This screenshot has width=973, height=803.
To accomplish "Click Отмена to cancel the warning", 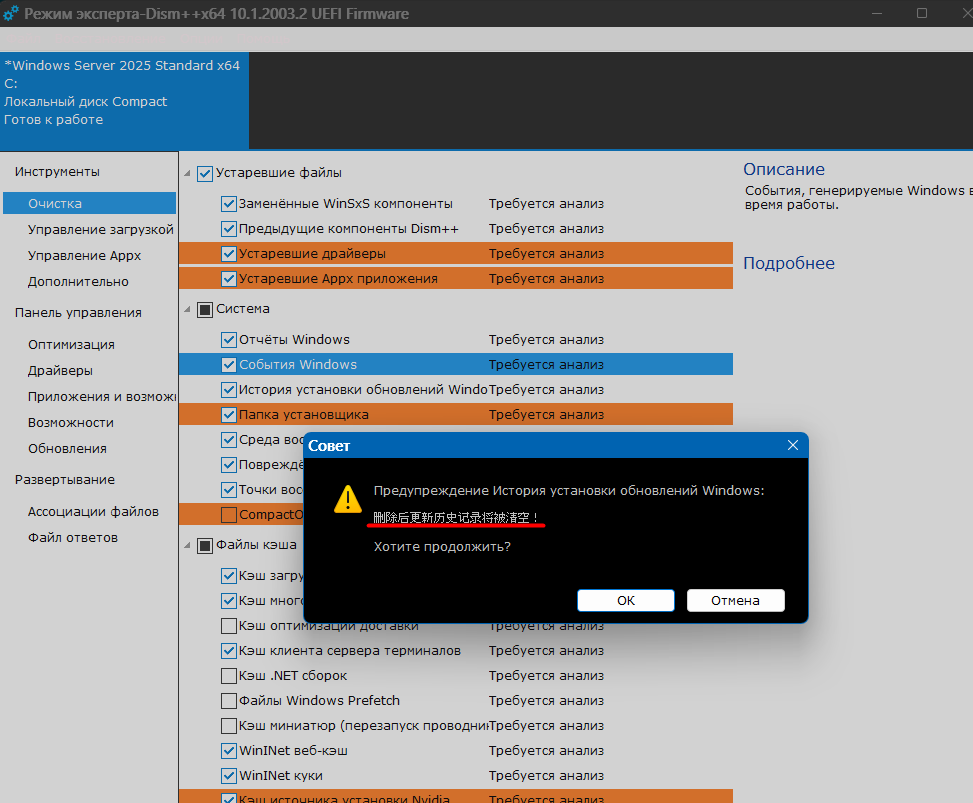I will click(735, 600).
